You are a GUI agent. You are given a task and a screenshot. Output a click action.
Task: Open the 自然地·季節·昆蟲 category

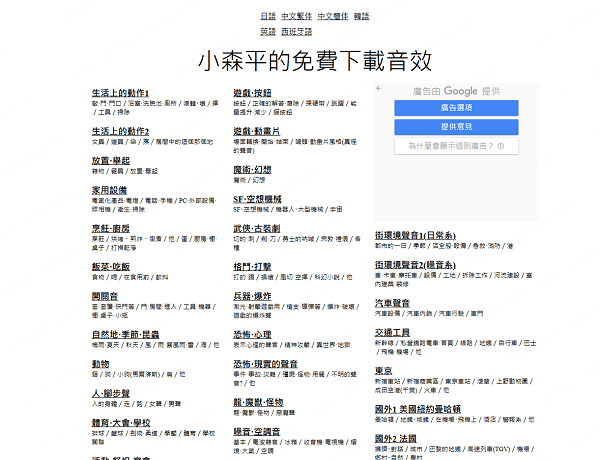point(126,334)
